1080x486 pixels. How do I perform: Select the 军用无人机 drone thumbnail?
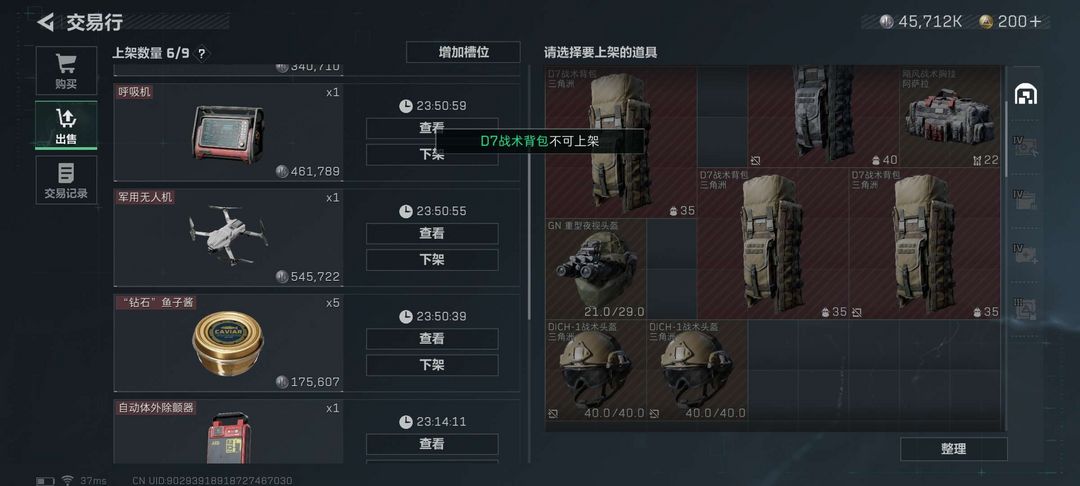point(229,235)
